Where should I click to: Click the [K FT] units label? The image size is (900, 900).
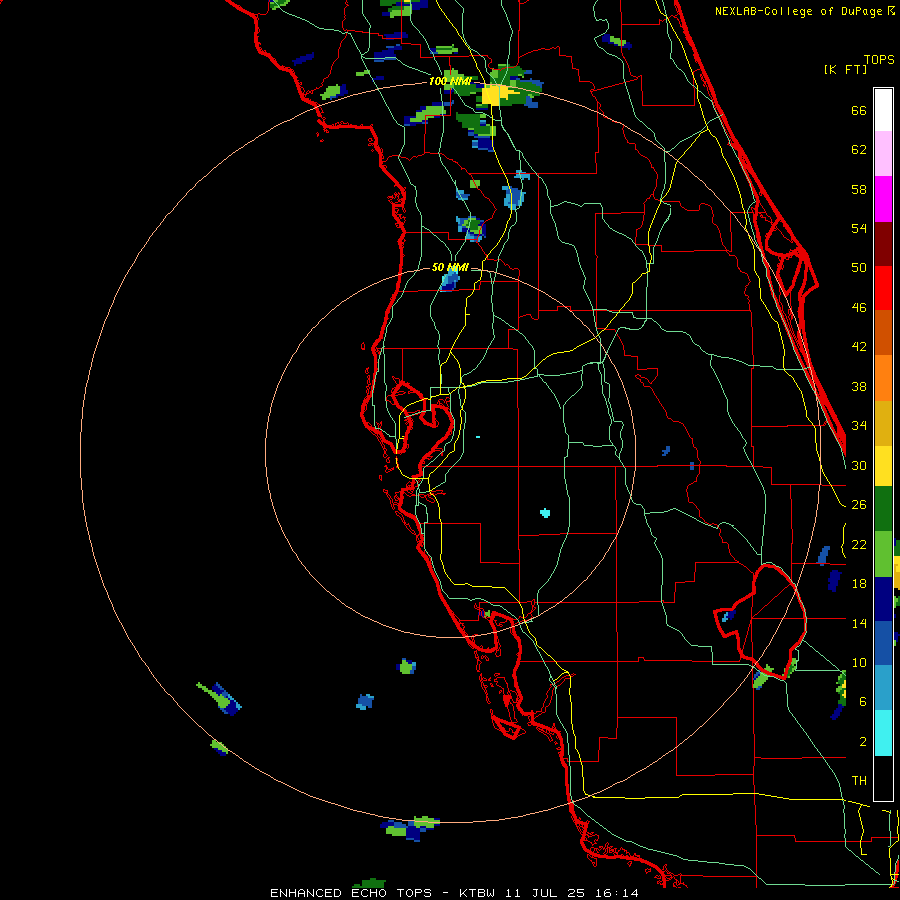click(x=845, y=69)
